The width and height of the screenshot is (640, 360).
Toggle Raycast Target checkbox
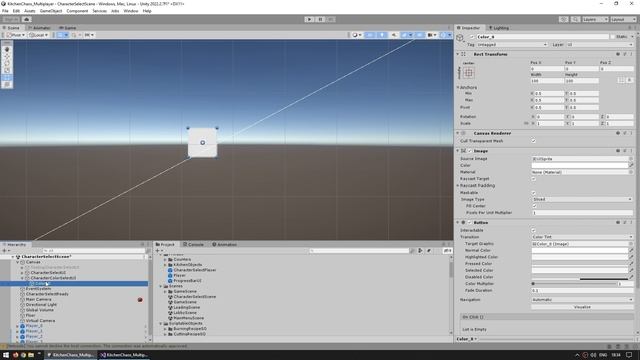533,179
